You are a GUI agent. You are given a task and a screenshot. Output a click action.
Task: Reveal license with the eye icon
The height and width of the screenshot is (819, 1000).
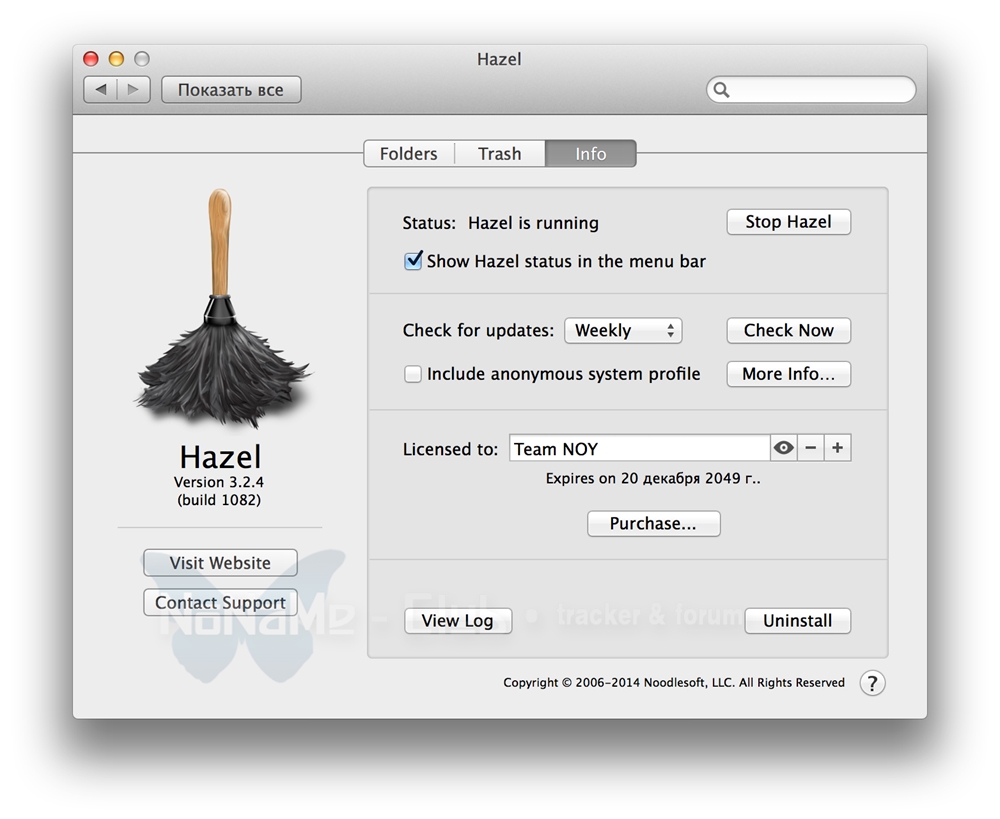(x=783, y=448)
